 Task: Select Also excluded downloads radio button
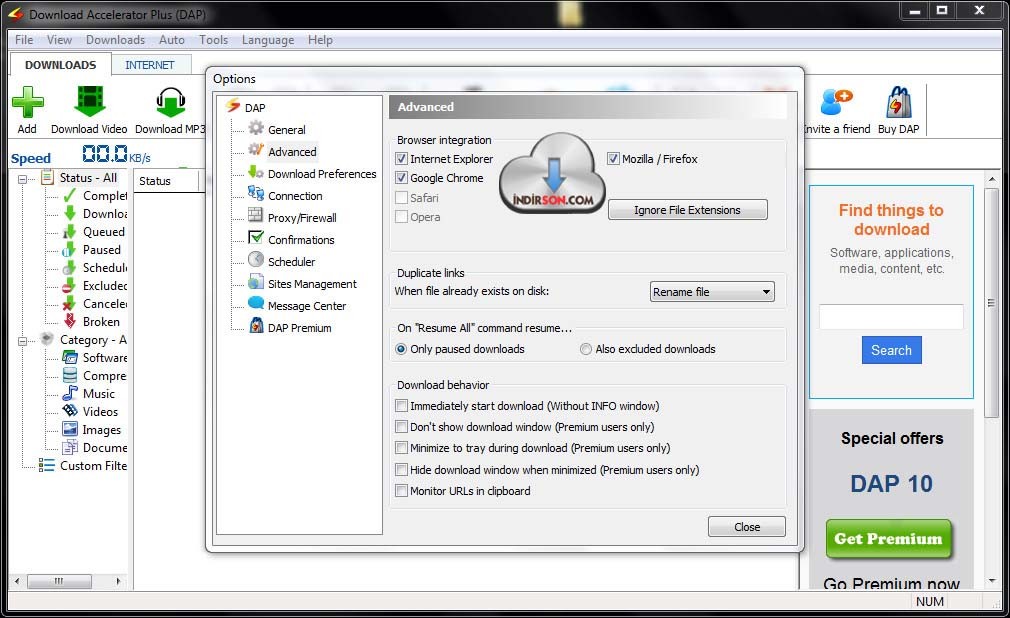coord(586,349)
